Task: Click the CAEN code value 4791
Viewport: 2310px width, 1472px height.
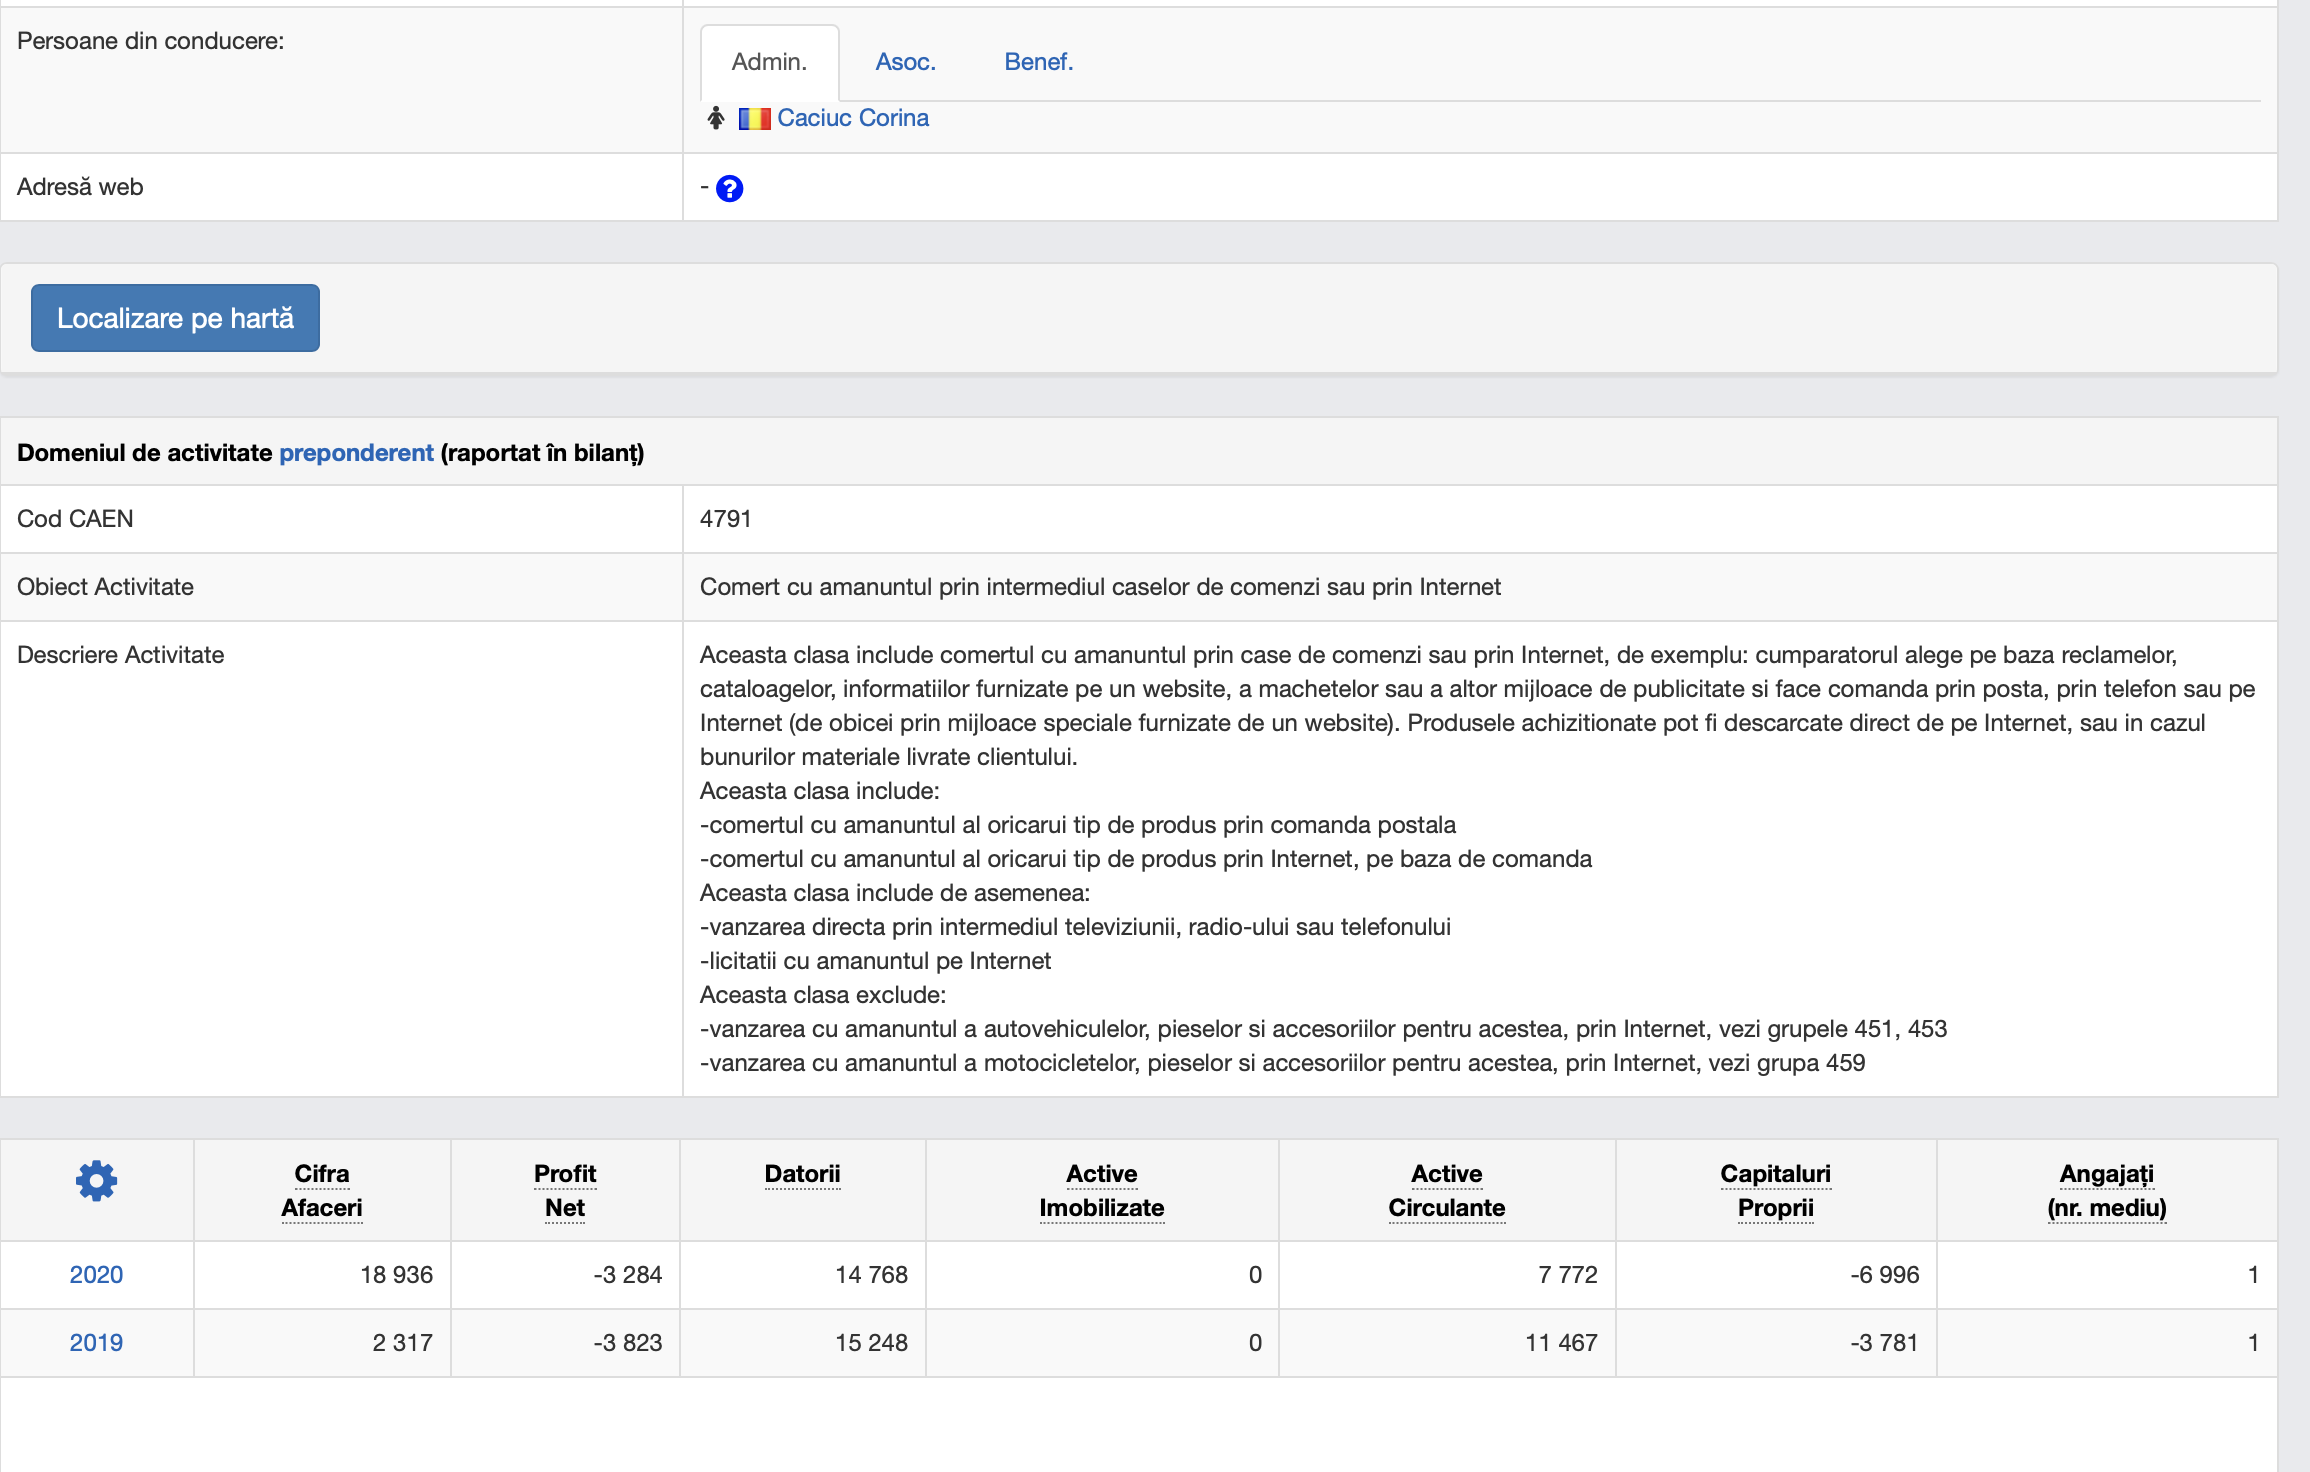Action: [x=725, y=519]
